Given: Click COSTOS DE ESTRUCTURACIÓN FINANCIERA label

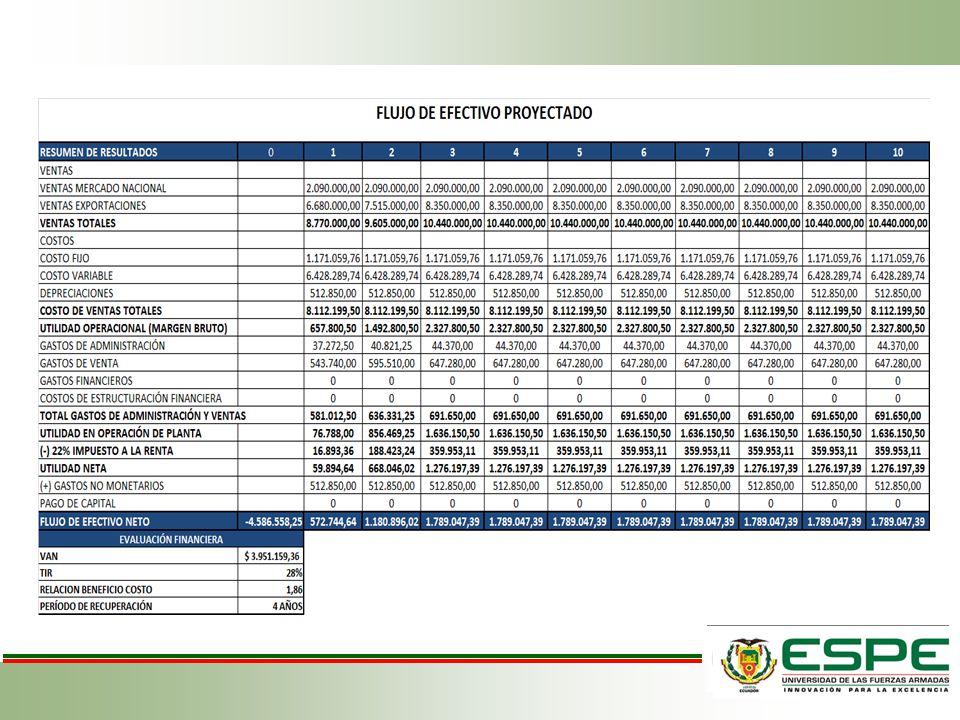Looking at the screenshot, I should (x=131, y=398).
